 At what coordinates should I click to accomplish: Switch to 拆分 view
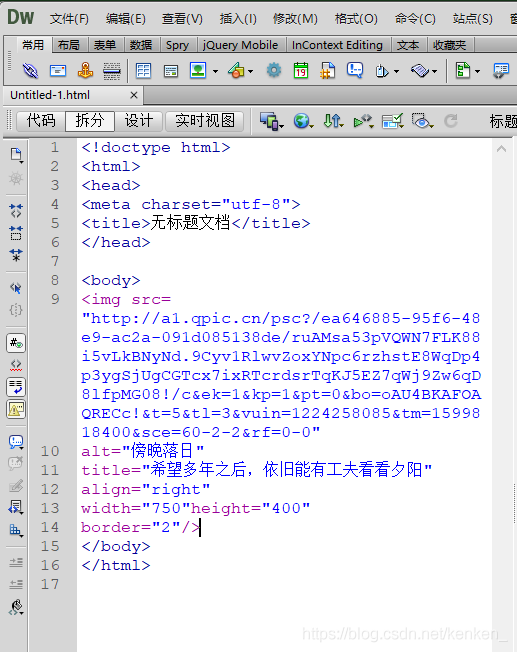coord(89,121)
